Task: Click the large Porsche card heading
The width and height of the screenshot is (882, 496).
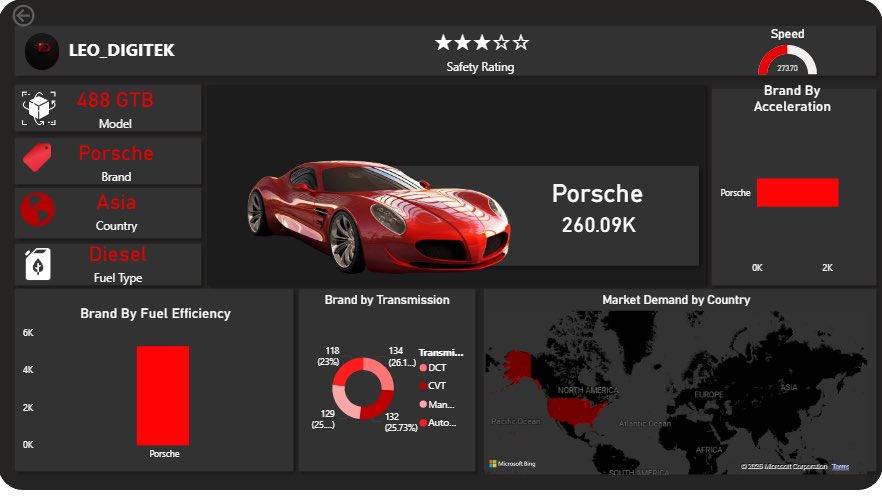Action: click(597, 194)
